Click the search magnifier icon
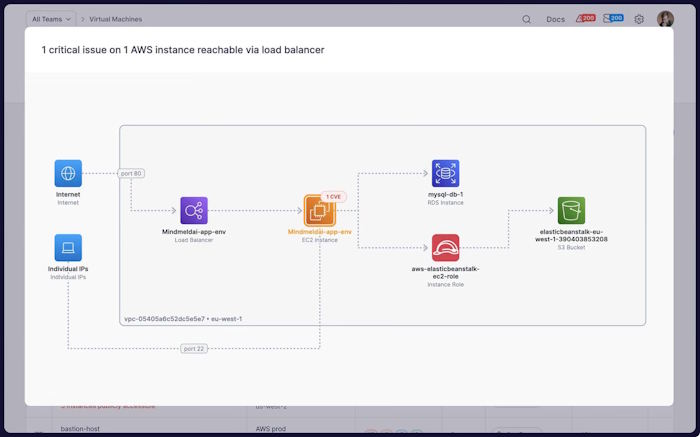This screenshot has height=437, width=700. tap(526, 19)
